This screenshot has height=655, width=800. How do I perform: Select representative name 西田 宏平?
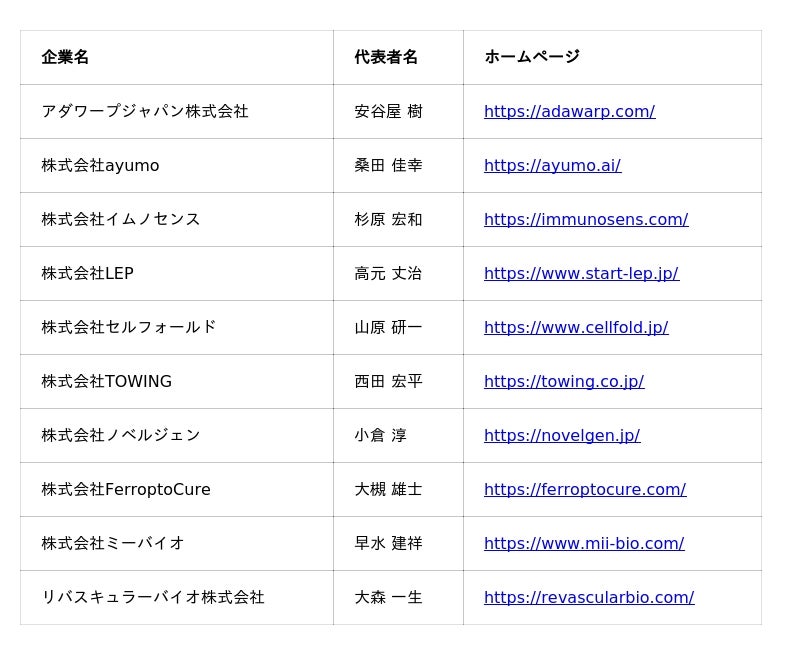coord(388,382)
